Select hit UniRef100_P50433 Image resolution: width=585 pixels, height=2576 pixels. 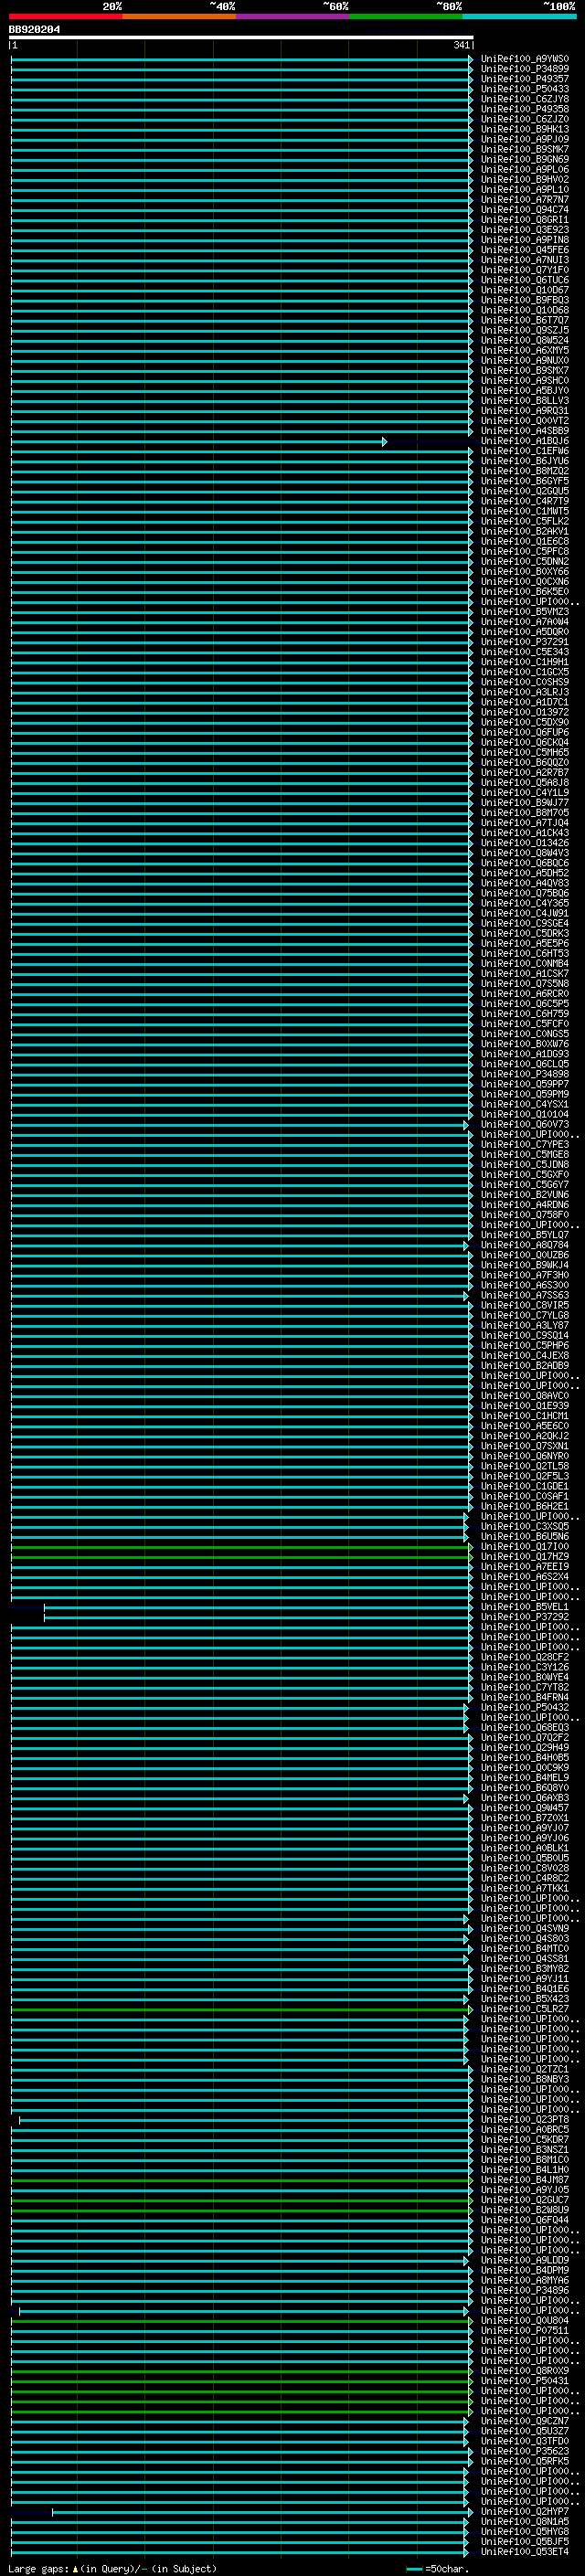[x=524, y=89]
